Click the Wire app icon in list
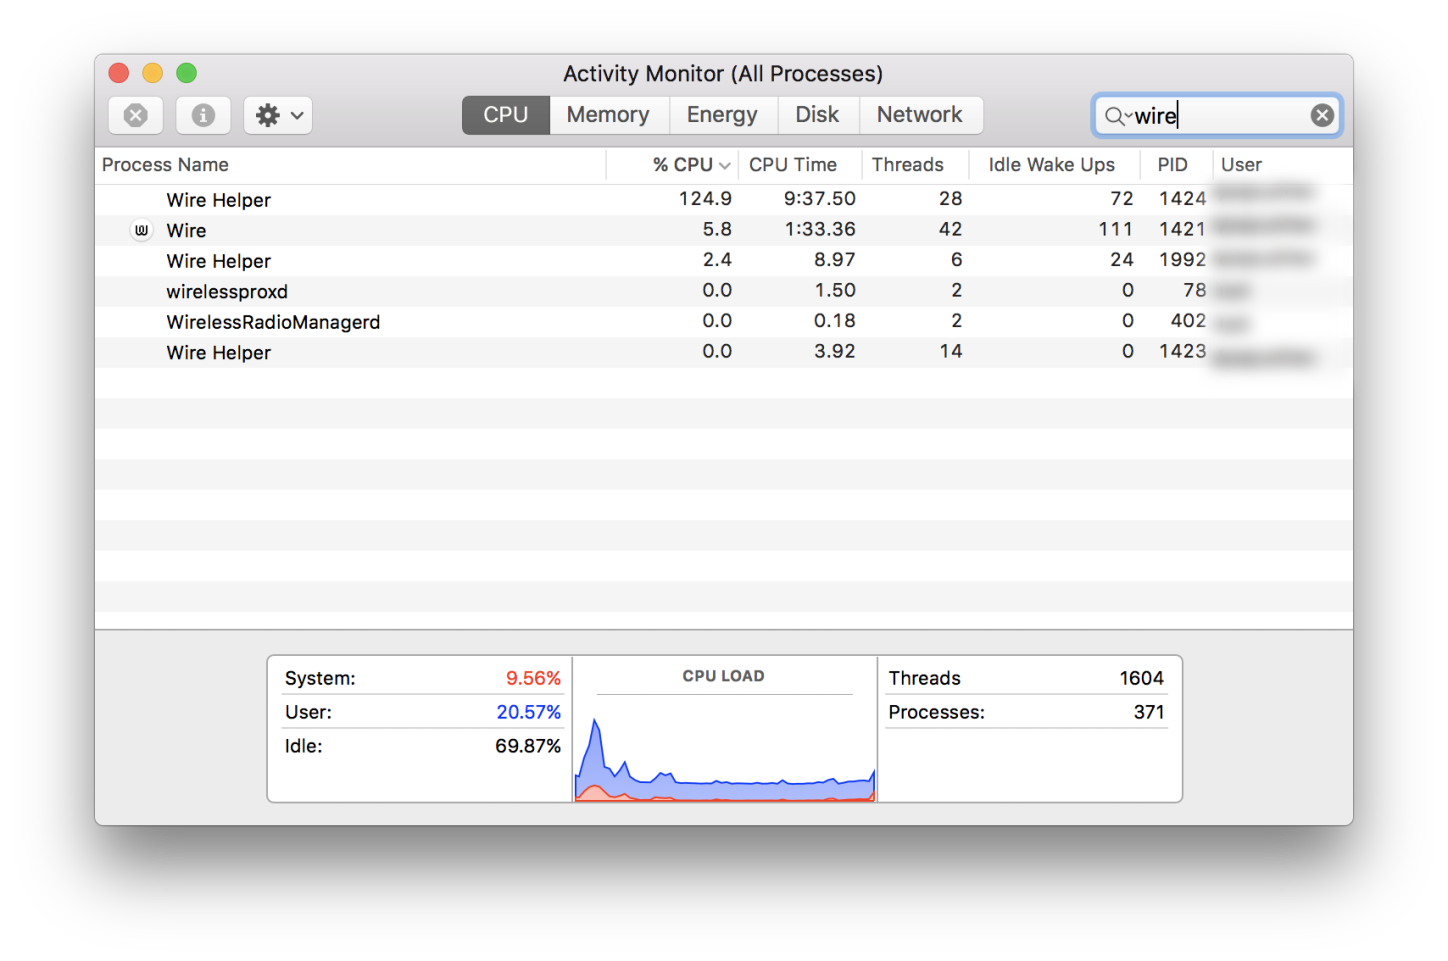 (141, 230)
